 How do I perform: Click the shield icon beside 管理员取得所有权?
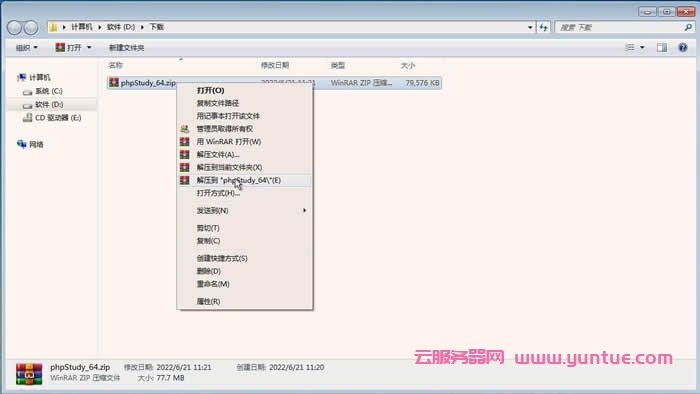coord(184,129)
